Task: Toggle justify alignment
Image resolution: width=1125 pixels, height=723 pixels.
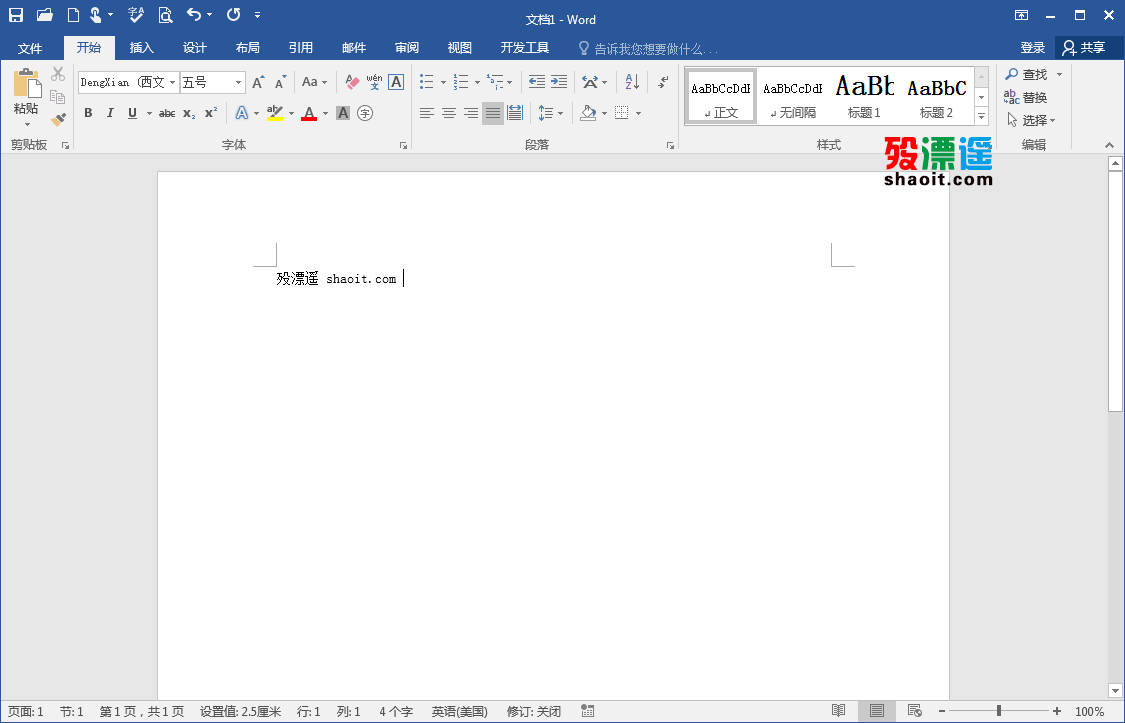Action: click(x=493, y=113)
